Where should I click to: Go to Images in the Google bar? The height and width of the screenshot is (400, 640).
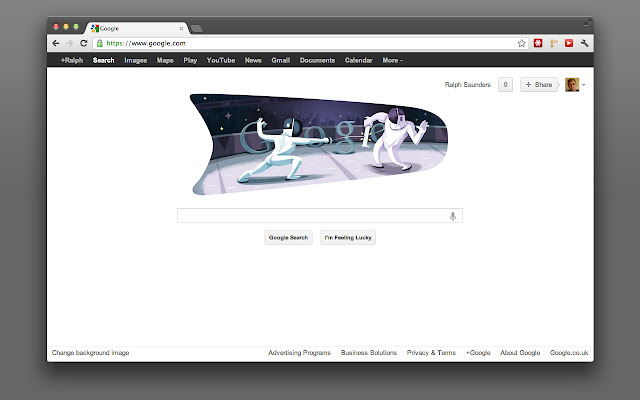136,60
